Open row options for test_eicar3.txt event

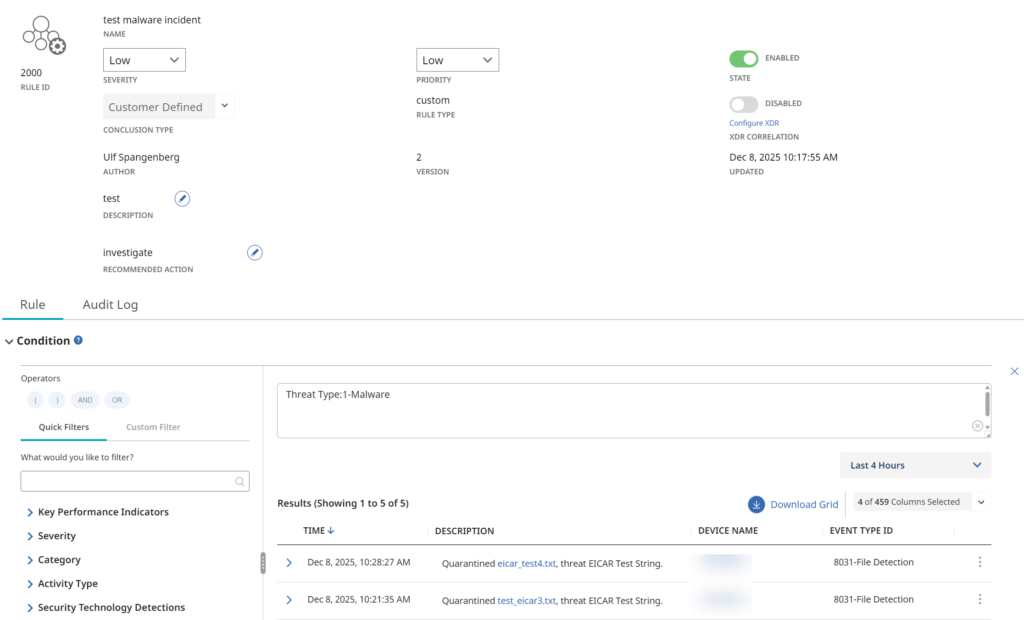[x=979, y=600]
